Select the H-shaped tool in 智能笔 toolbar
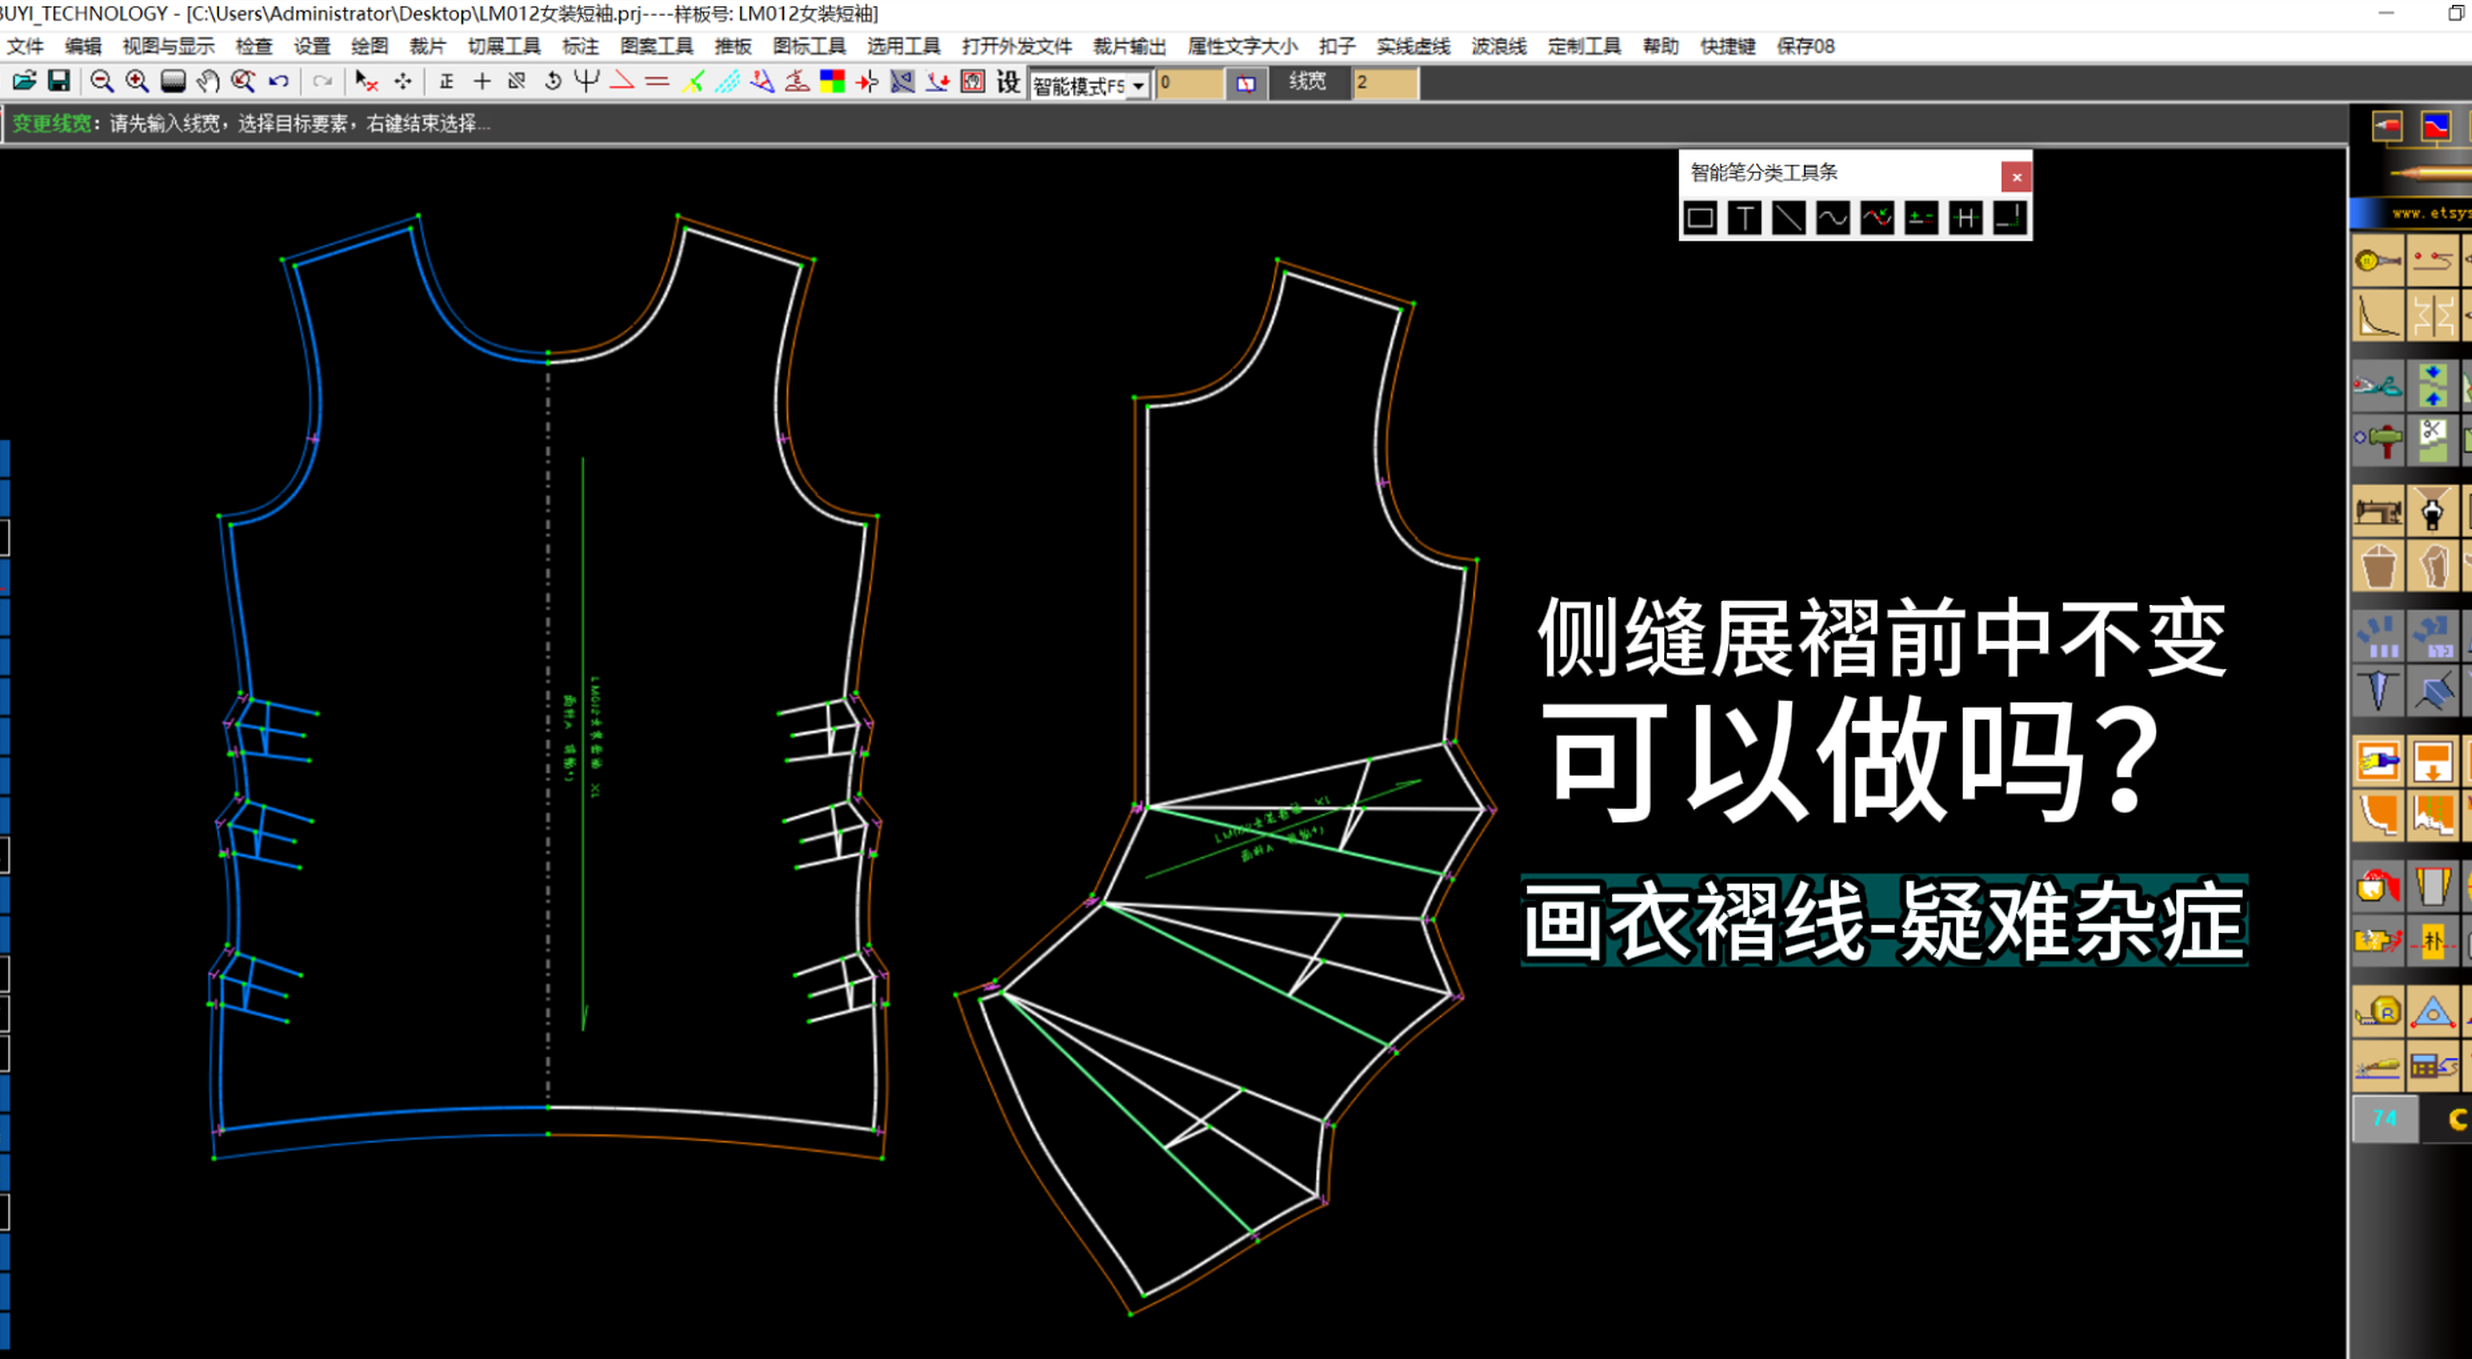This screenshot has height=1359, width=2472. (1965, 218)
